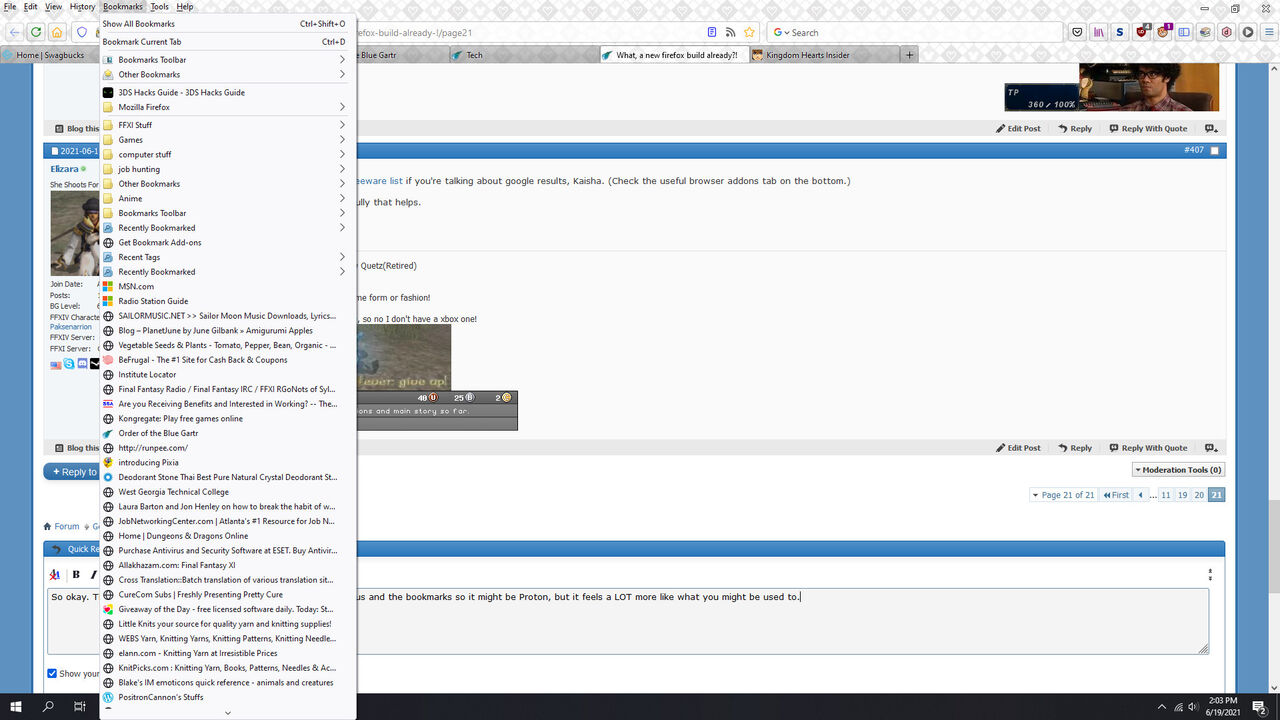This screenshot has height=720, width=1280.
Task: Click the back arrow navigation button
Action: [14, 32]
